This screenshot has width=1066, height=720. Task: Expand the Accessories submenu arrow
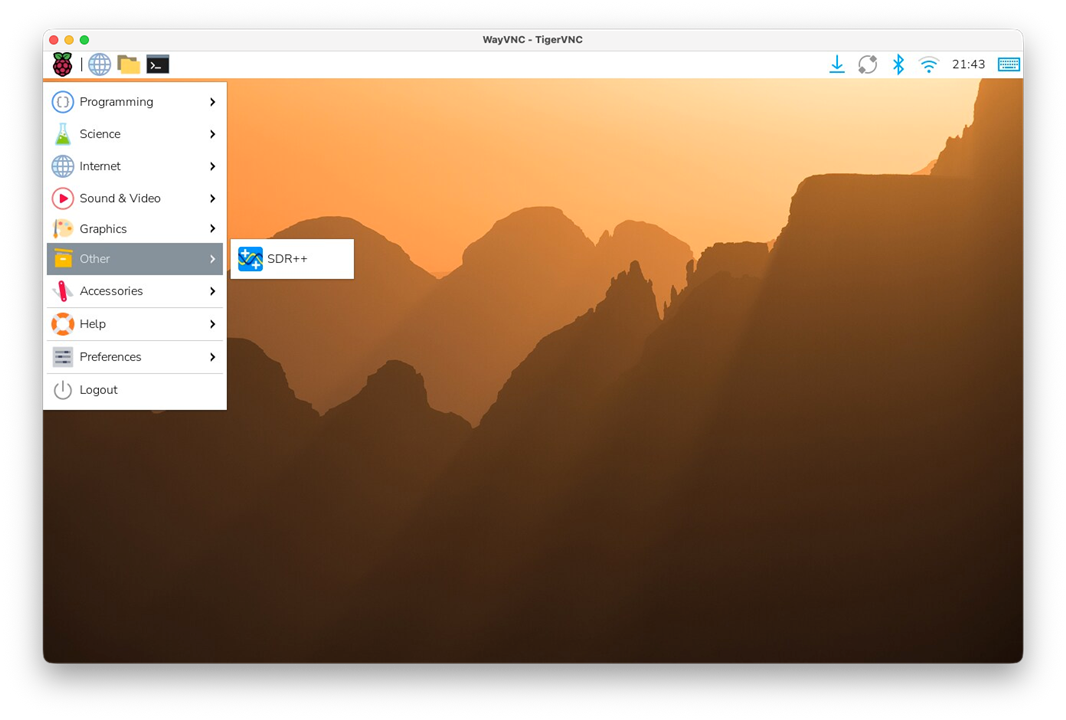click(213, 291)
